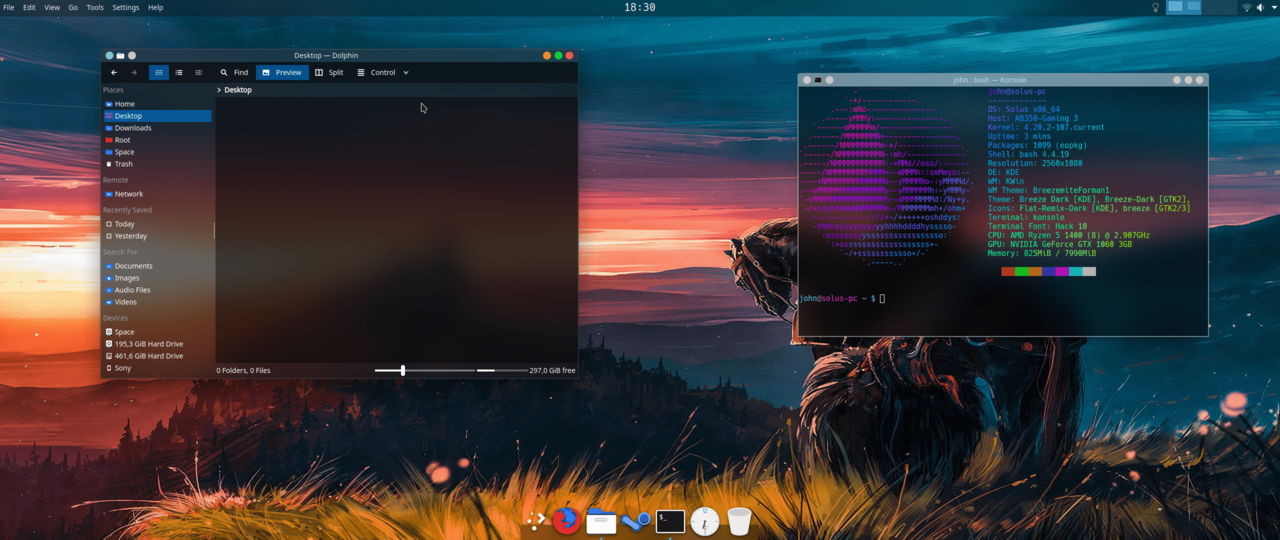Click the Desktop breadcrumb in location bar
This screenshot has width=1280, height=540.
coord(238,90)
